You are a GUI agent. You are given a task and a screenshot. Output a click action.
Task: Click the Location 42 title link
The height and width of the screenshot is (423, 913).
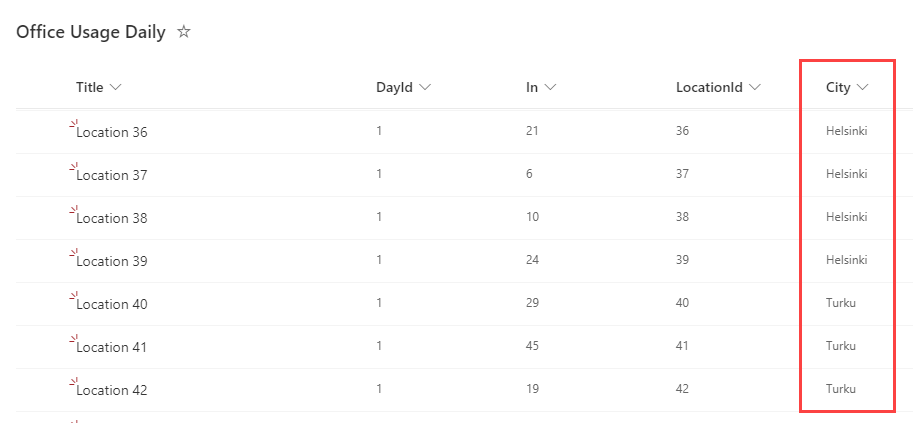(112, 390)
